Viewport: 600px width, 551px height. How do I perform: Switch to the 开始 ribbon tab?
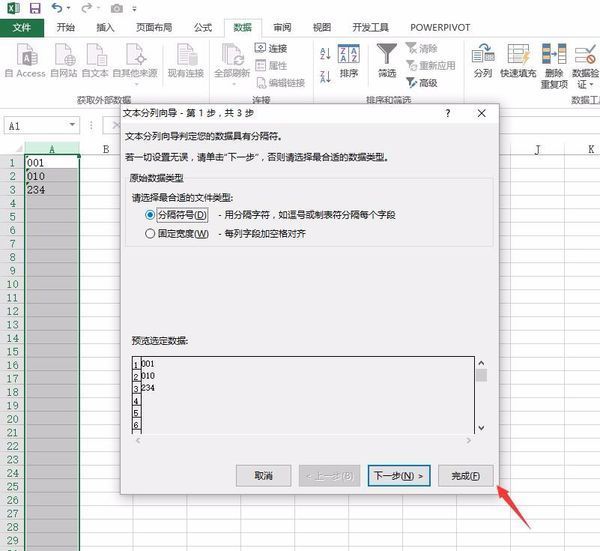click(x=65, y=28)
